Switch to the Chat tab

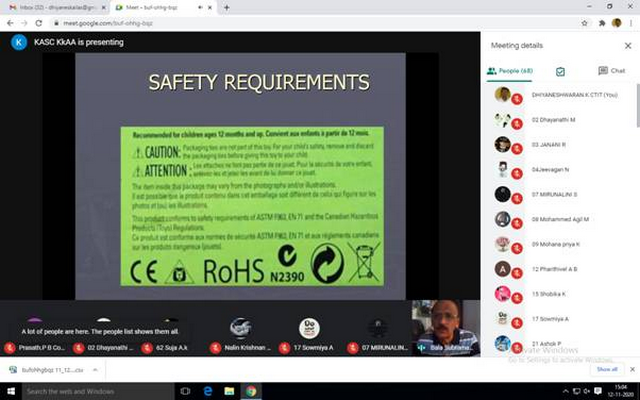(611, 71)
